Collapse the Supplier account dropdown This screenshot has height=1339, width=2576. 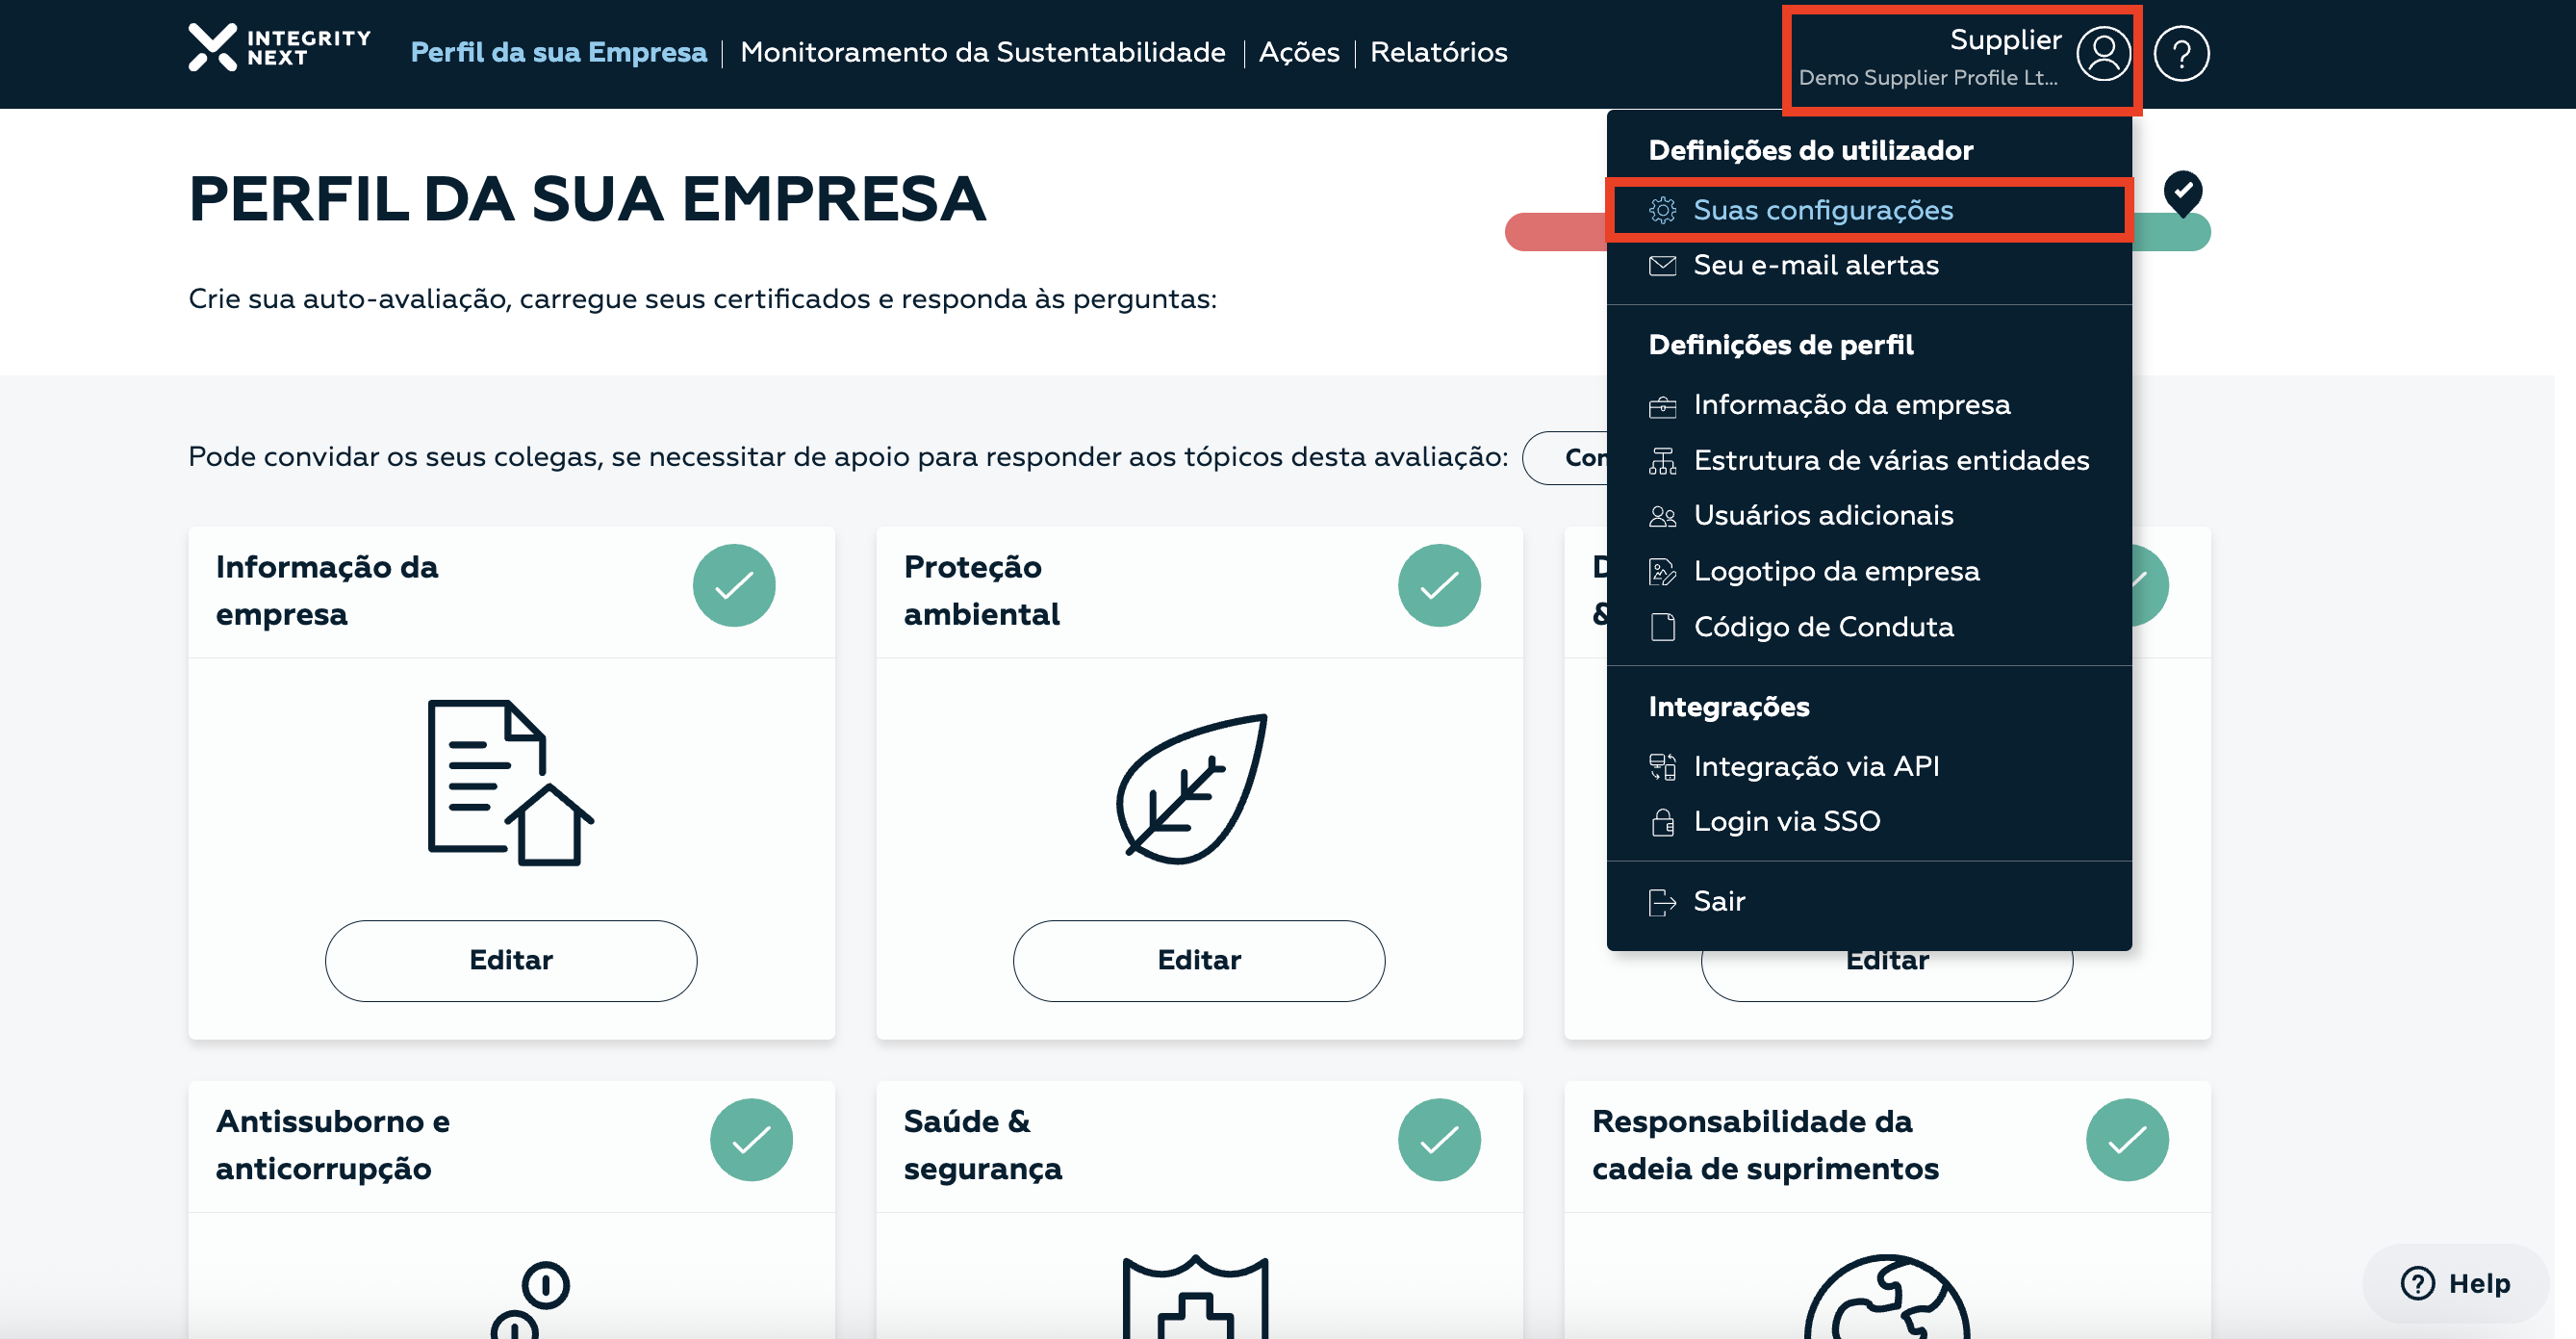pos(1961,58)
